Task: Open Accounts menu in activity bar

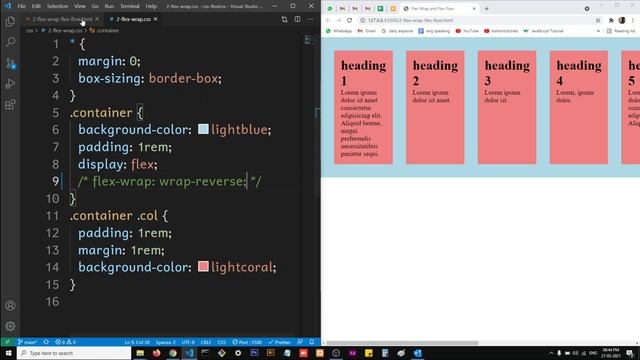Action: click(10, 305)
